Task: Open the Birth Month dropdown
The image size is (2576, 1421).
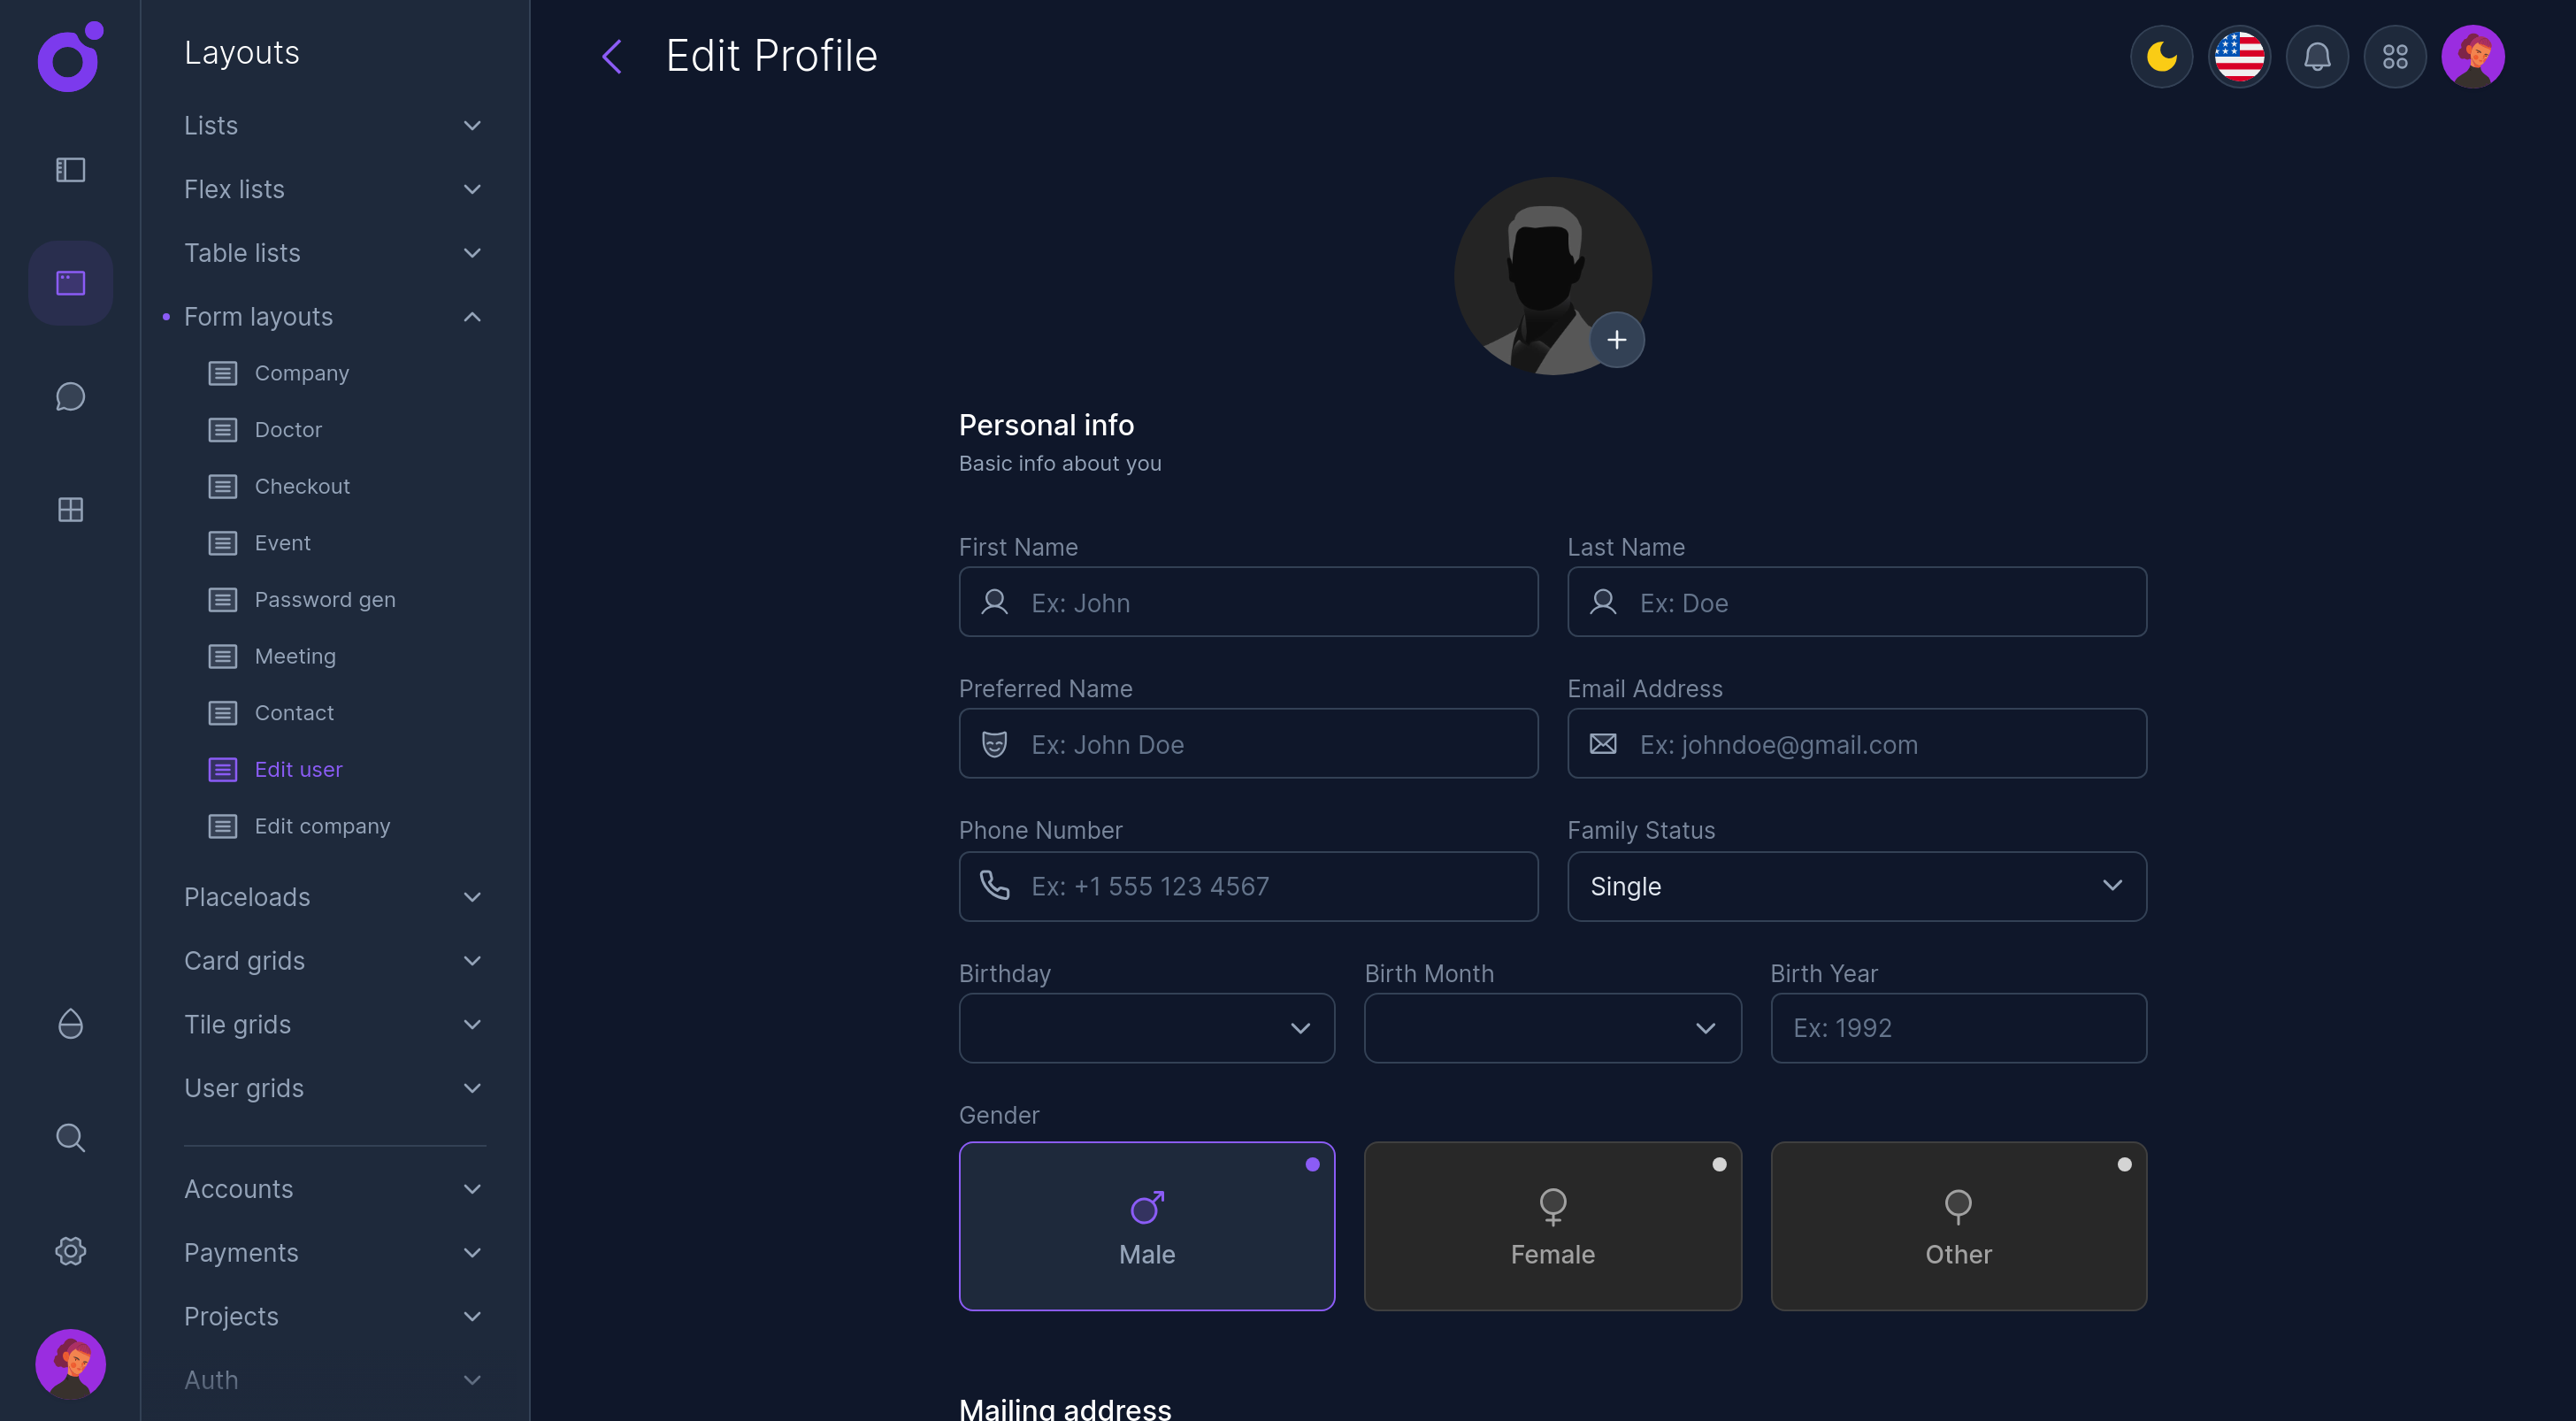Action: [1551, 1028]
